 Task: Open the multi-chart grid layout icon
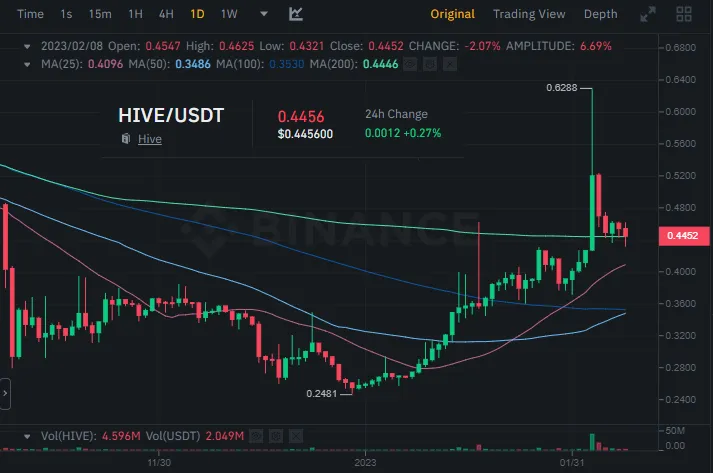coord(684,14)
